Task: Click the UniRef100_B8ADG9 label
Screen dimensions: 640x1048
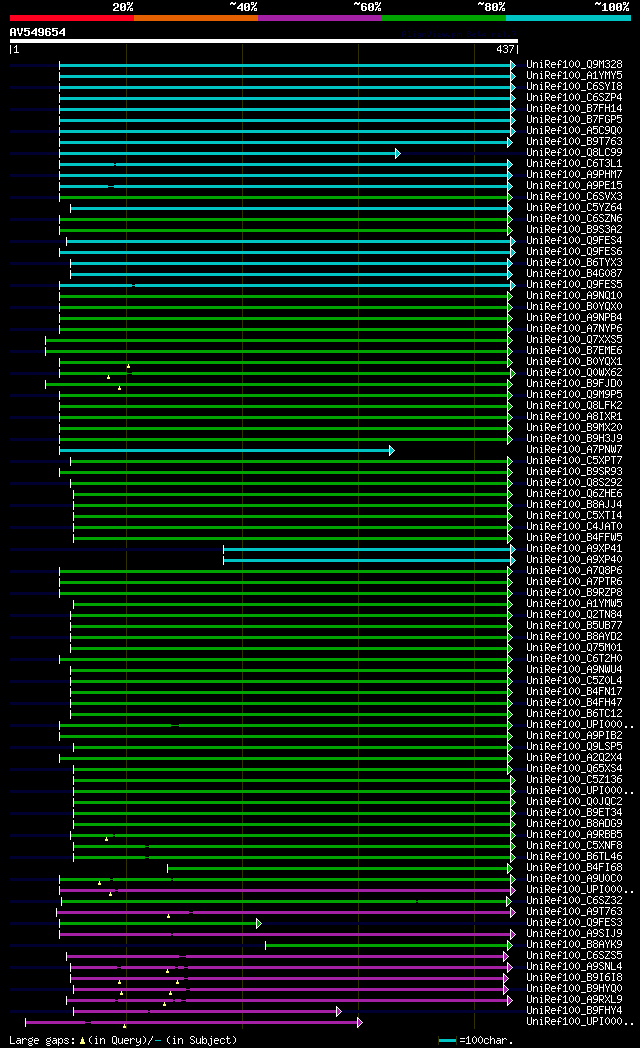Action: 574,824
